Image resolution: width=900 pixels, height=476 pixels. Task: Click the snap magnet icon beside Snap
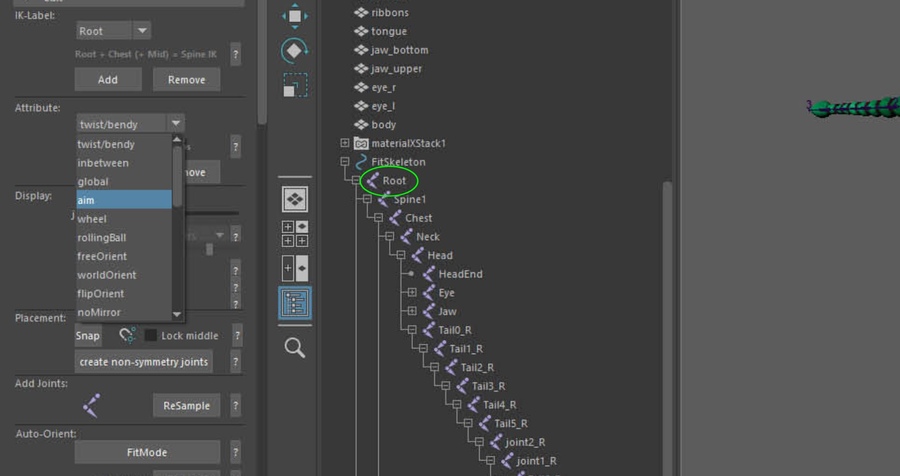click(x=126, y=336)
